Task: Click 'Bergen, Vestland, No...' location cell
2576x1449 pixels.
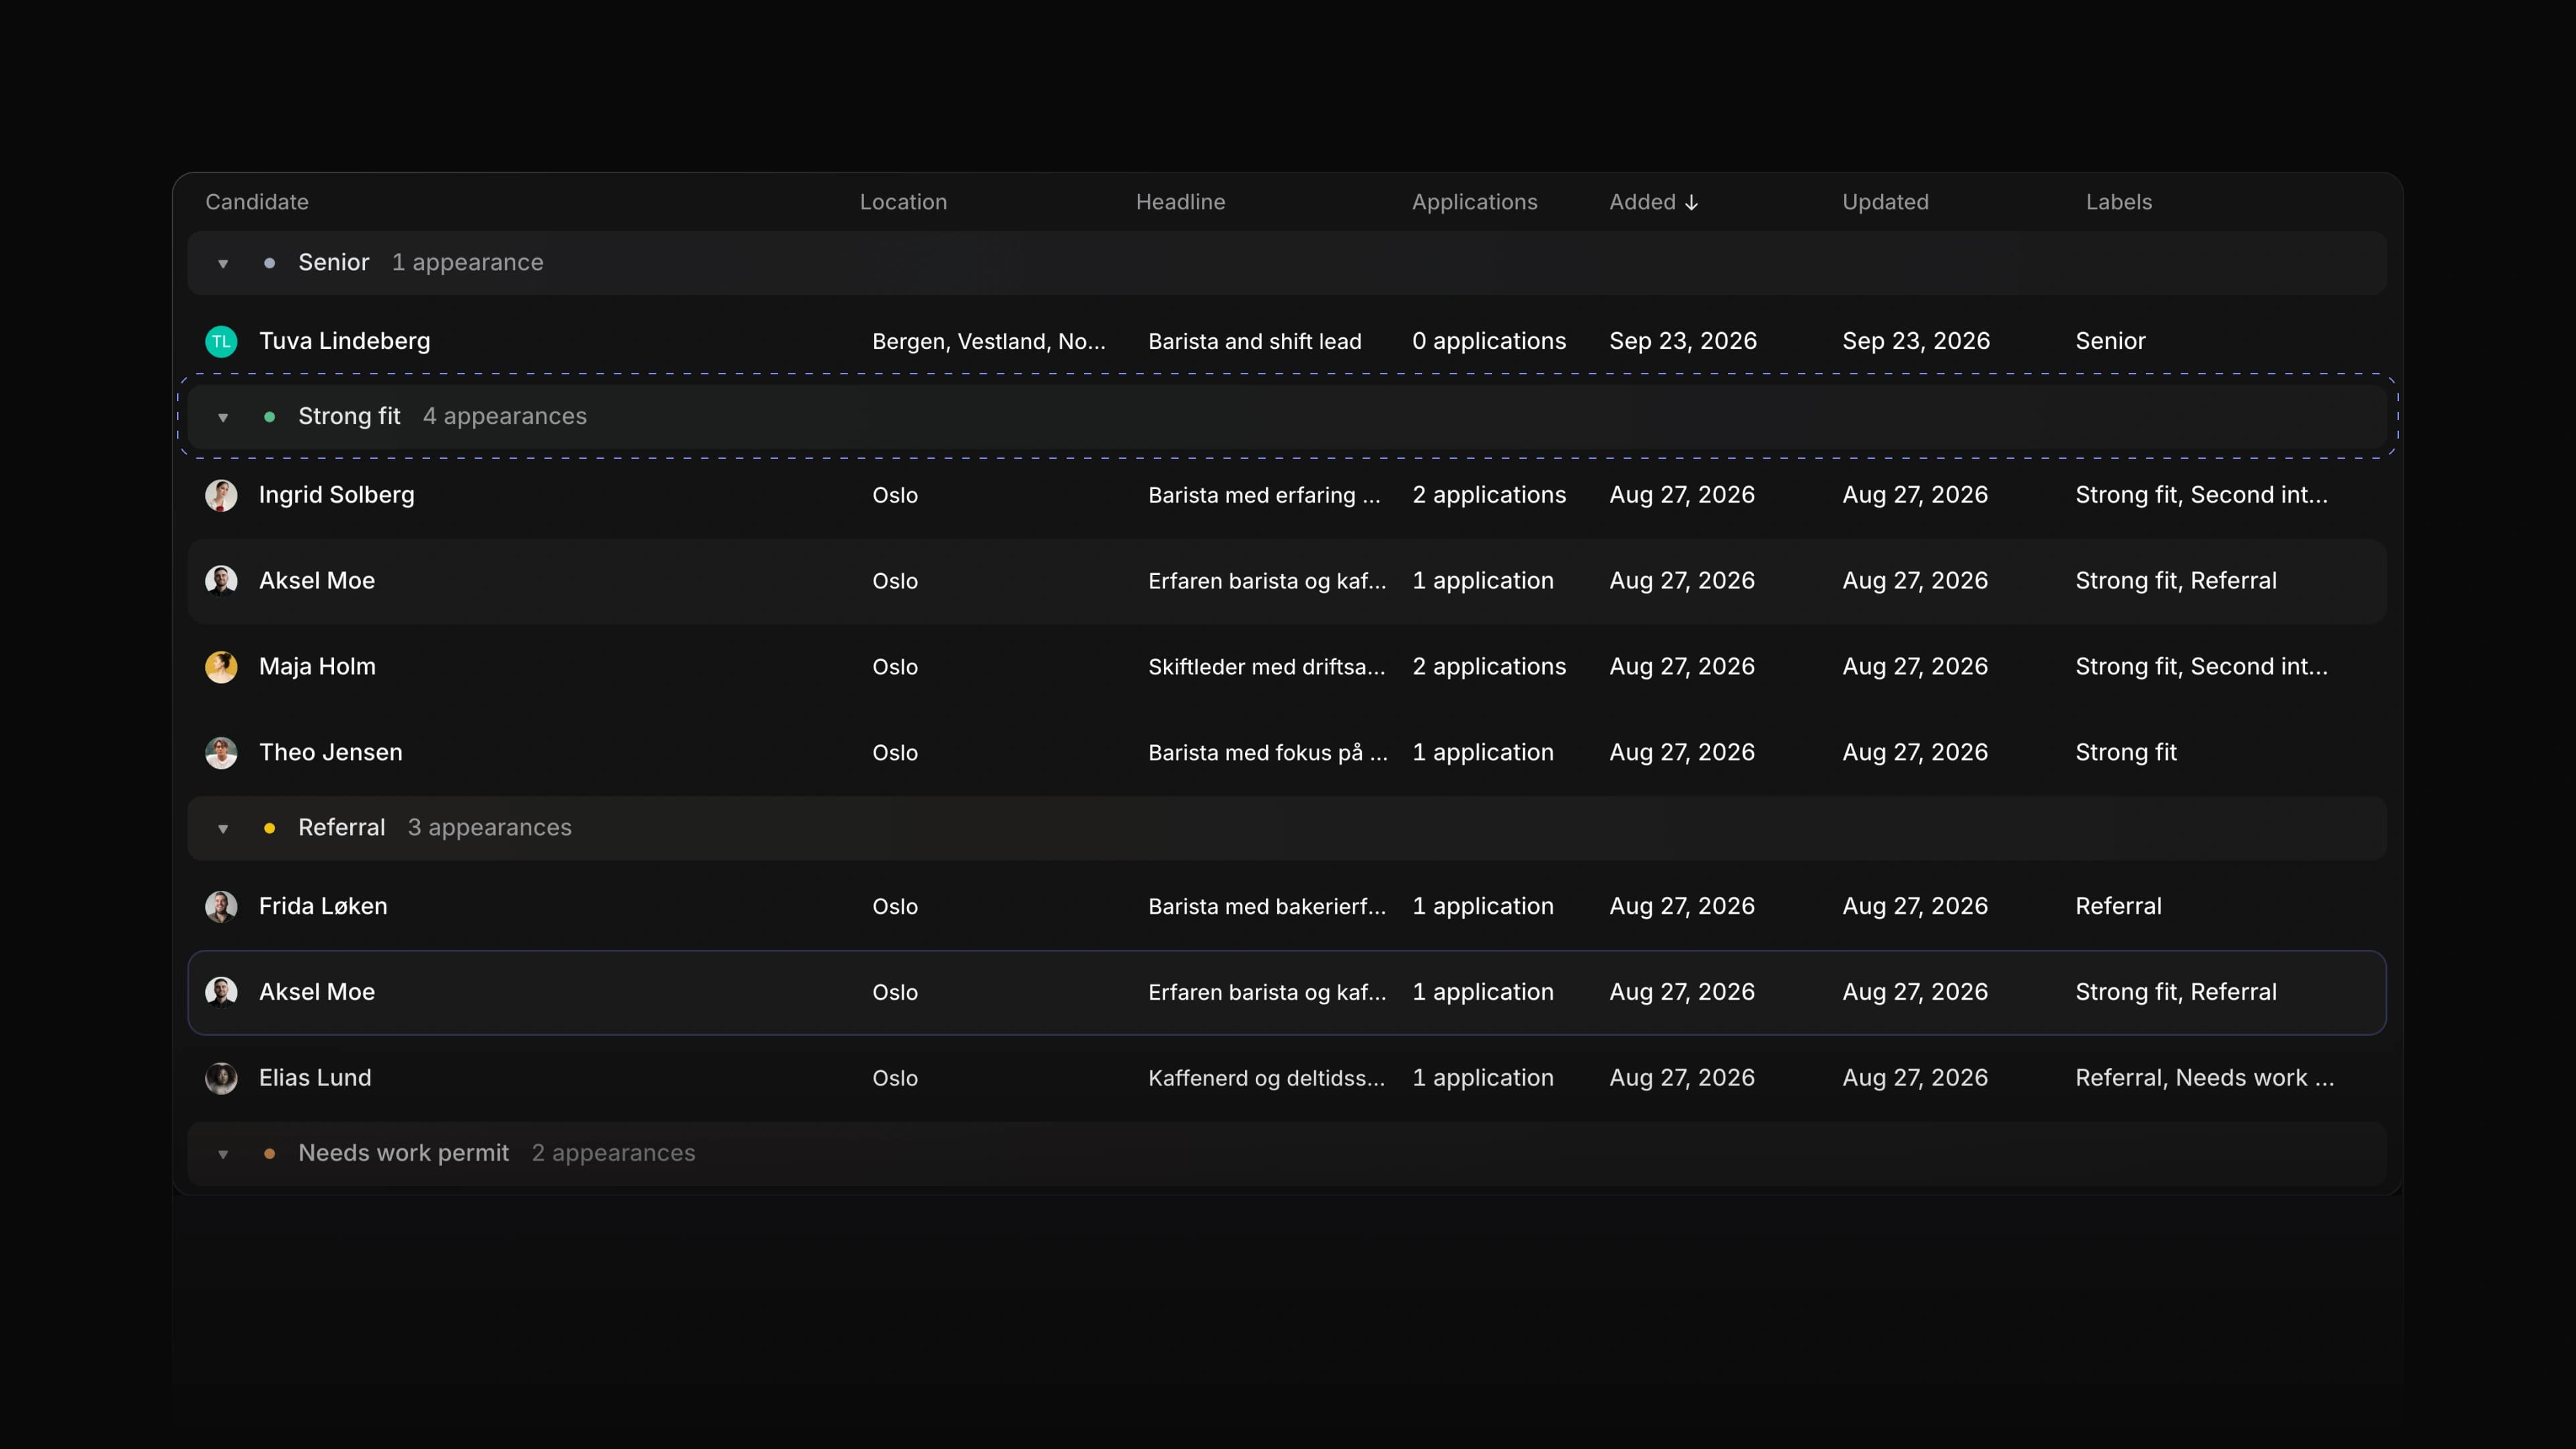Action: (989, 342)
